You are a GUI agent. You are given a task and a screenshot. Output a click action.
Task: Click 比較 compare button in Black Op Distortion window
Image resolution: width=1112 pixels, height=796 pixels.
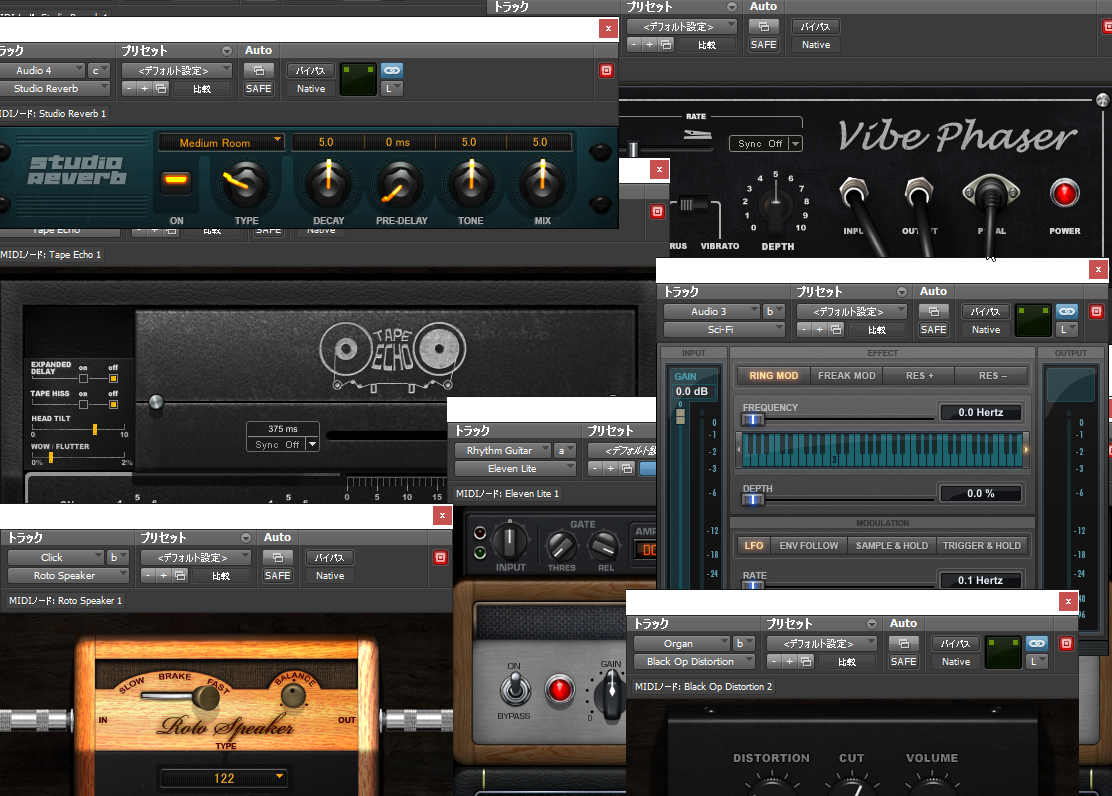847,661
